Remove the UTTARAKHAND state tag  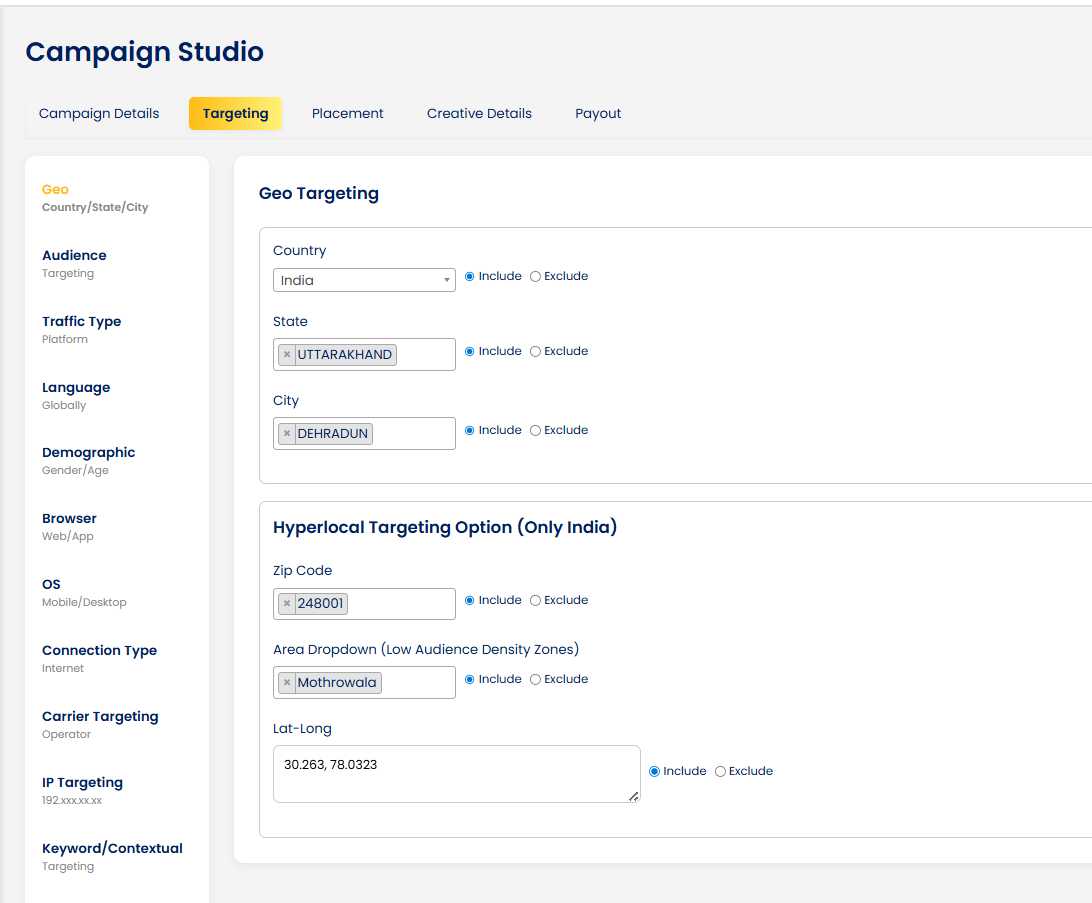(287, 354)
